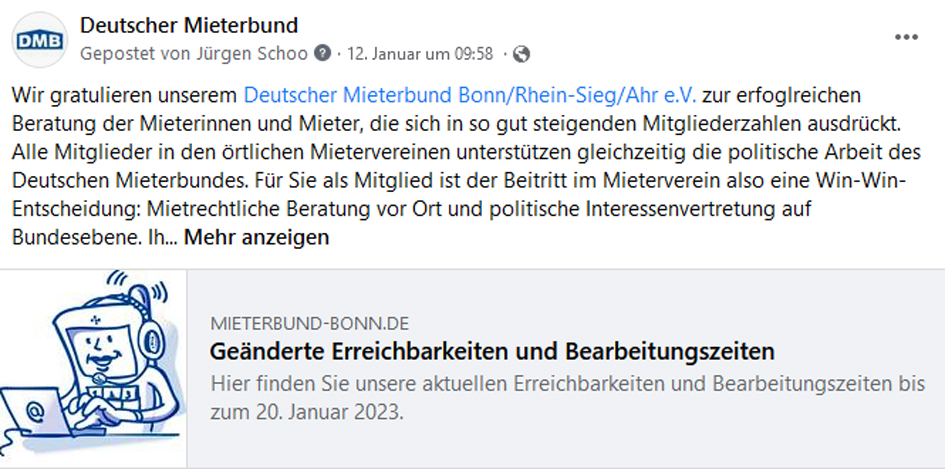Click the MIETERBUND-BONN.DE domain label
This screenshot has height=469, width=945.
tap(310, 323)
